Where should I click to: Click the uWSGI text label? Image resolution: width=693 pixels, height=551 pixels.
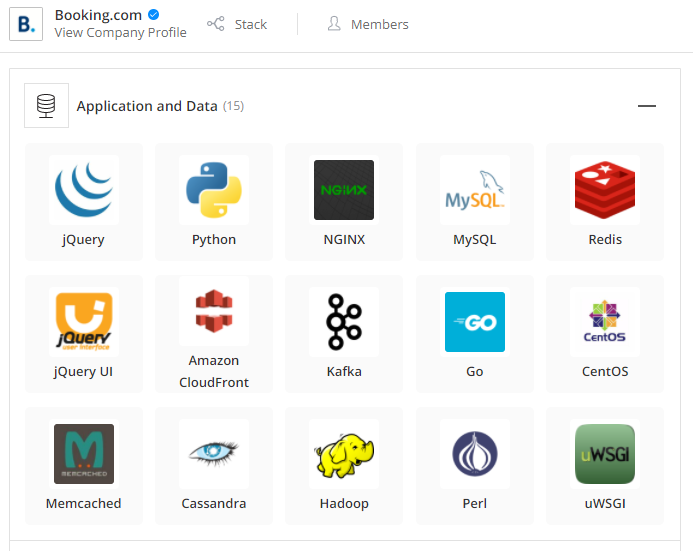click(x=605, y=504)
